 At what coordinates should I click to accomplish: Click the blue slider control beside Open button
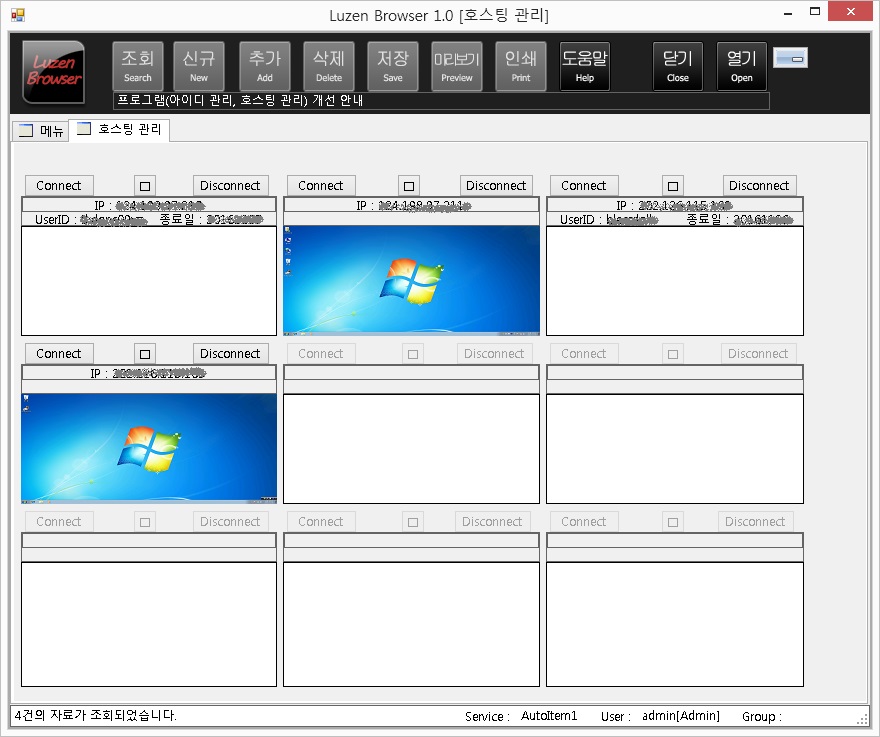[790, 58]
